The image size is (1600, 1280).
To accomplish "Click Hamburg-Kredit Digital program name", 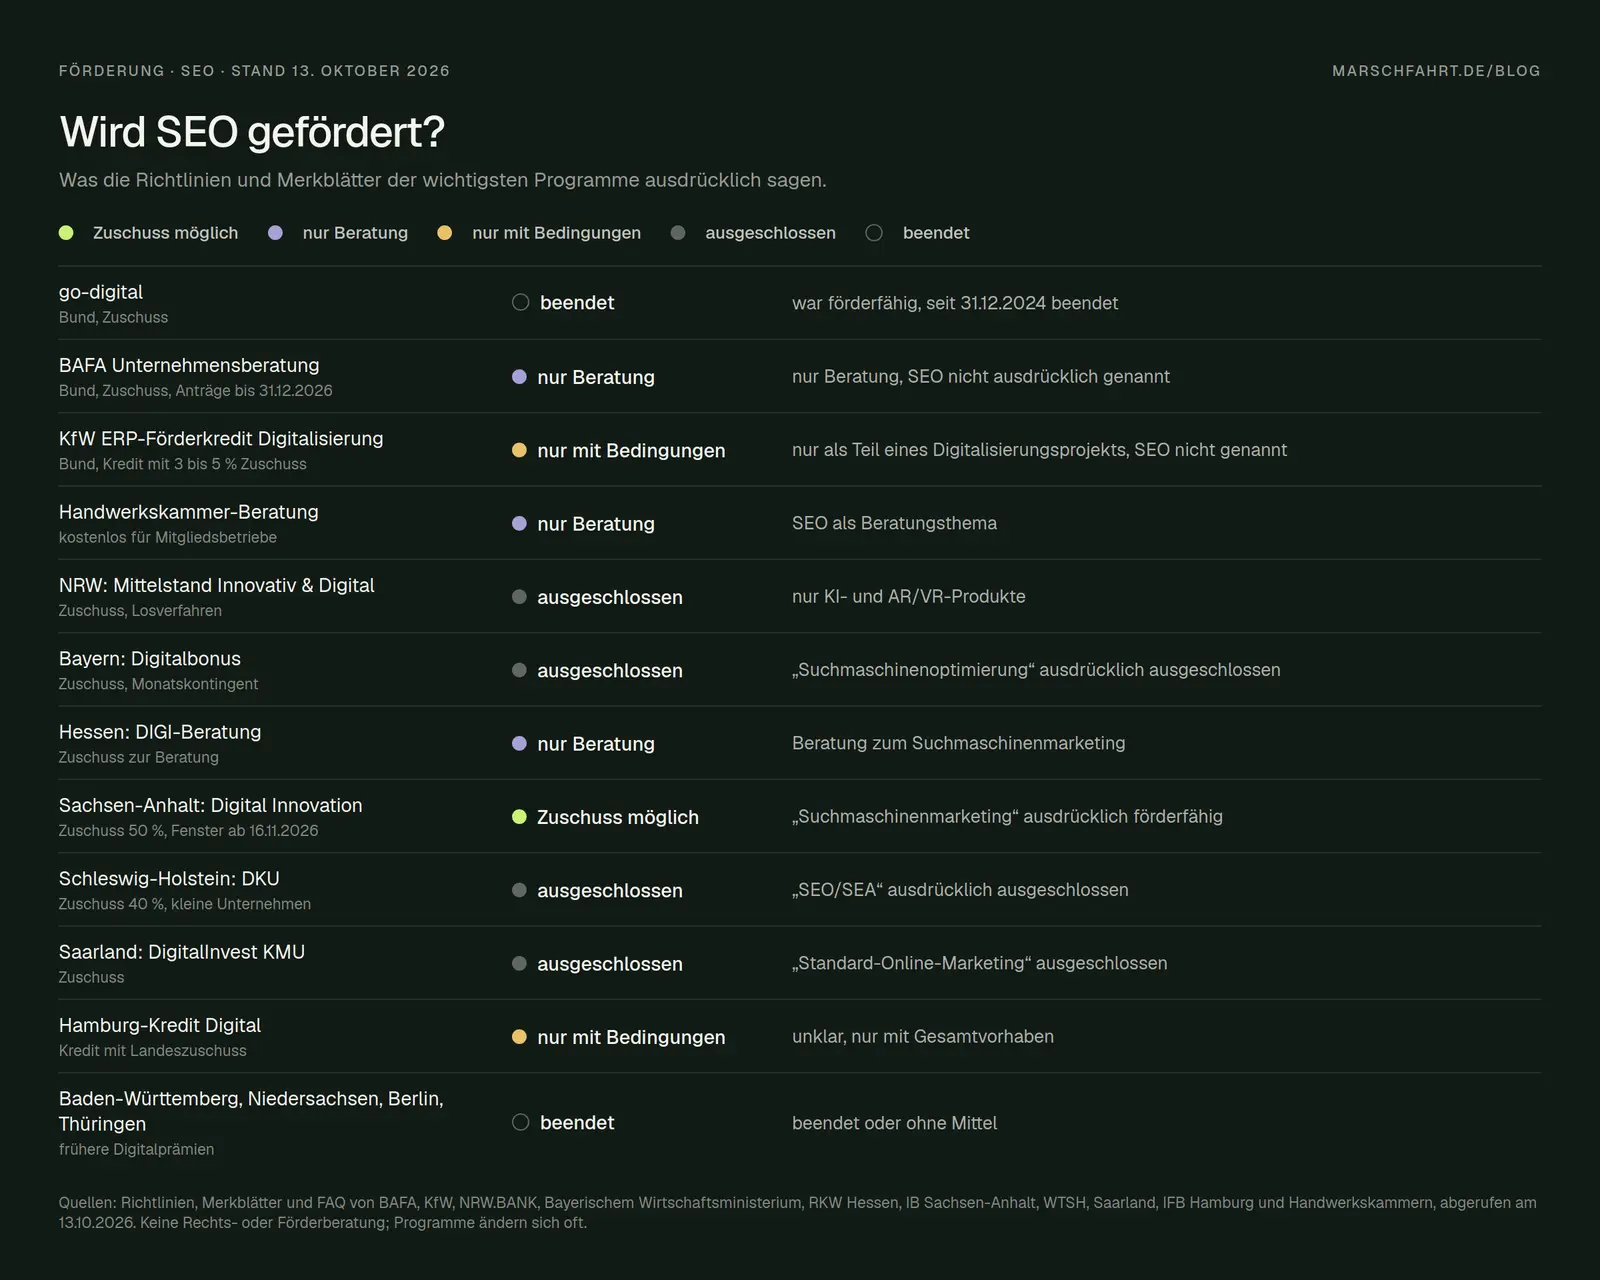I will (160, 1025).
